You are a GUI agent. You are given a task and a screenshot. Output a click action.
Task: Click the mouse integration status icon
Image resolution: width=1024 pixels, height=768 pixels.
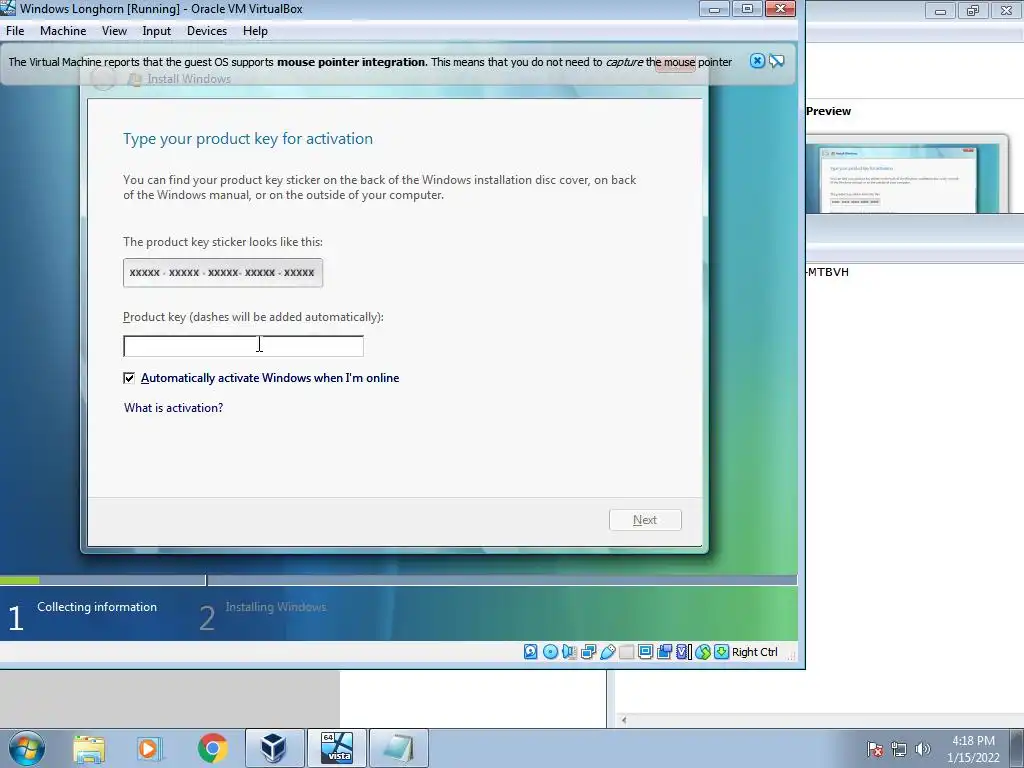(x=703, y=652)
